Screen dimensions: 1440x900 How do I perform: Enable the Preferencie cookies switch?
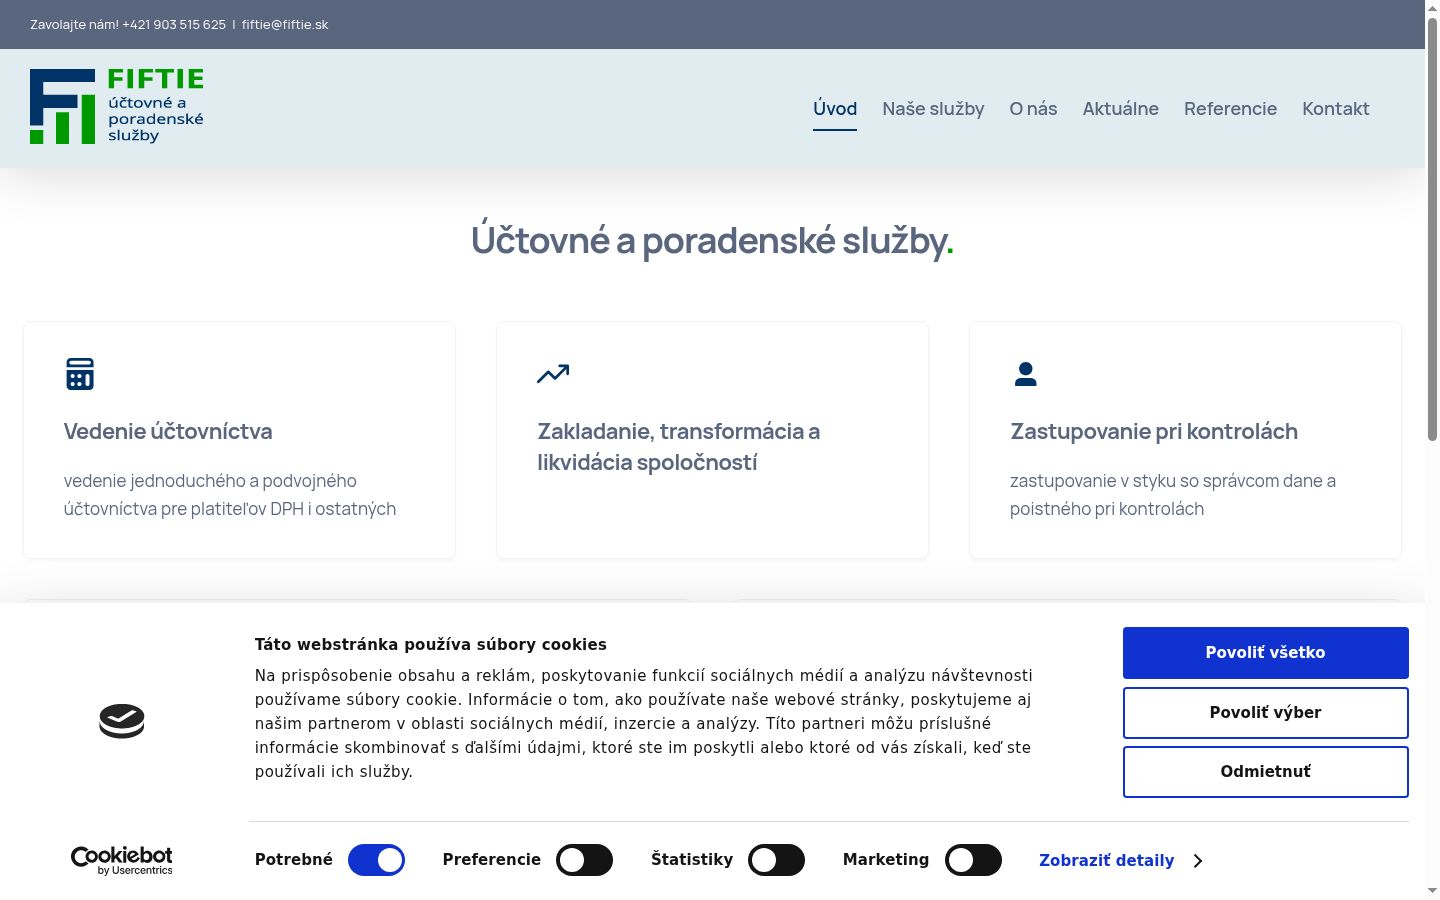point(584,860)
